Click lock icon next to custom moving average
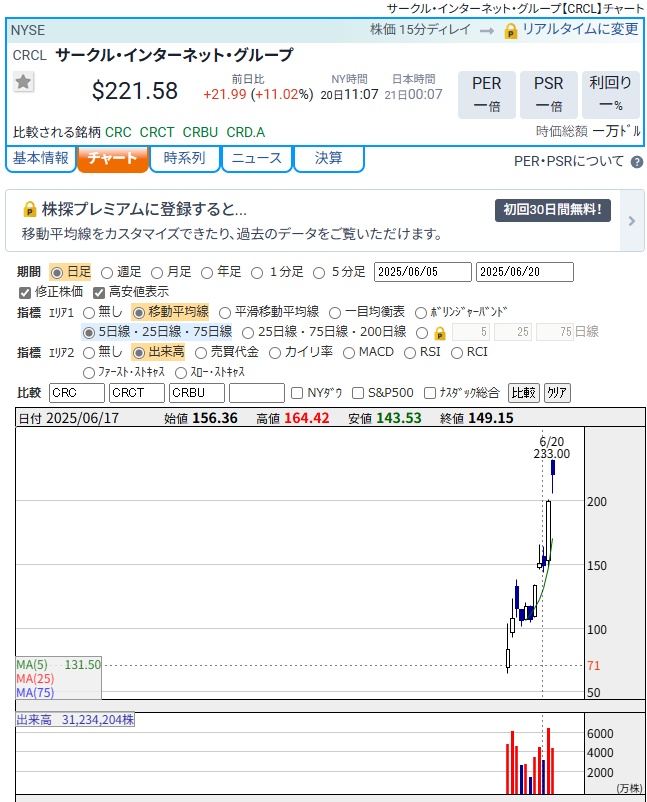This screenshot has width=647, height=802. [439, 333]
